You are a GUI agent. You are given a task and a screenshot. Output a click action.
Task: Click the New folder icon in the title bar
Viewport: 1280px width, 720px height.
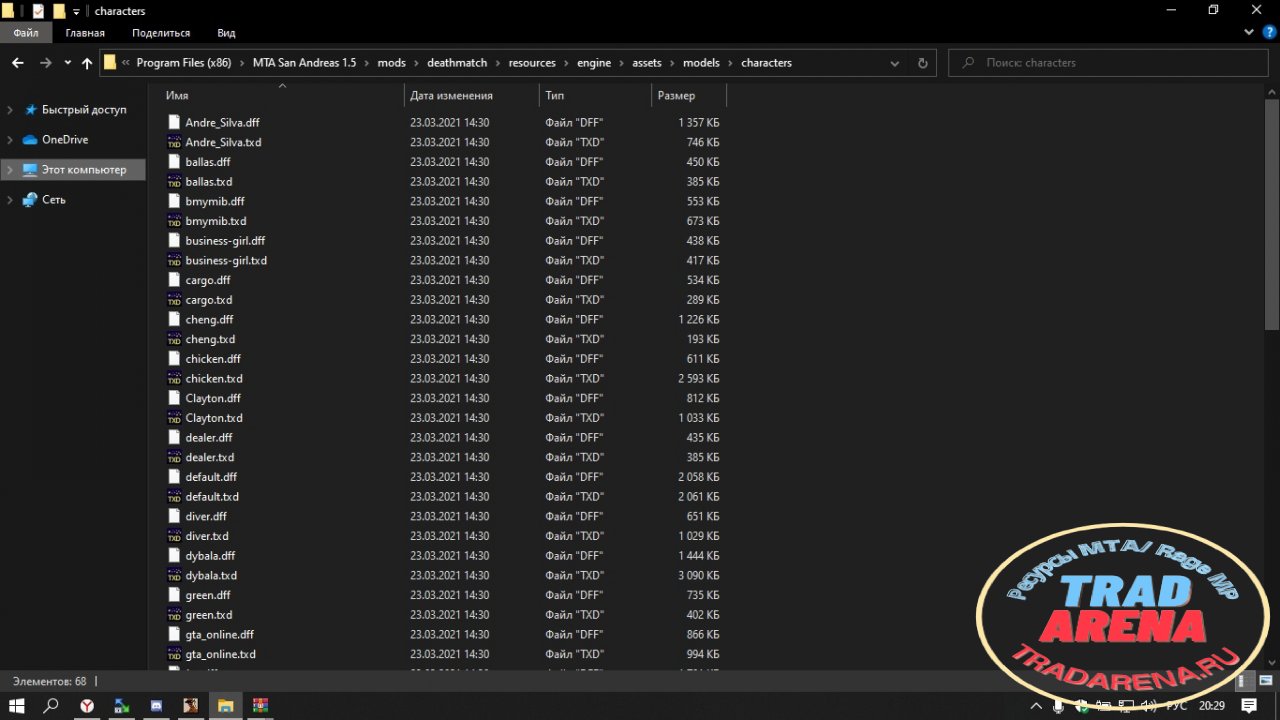(59, 11)
